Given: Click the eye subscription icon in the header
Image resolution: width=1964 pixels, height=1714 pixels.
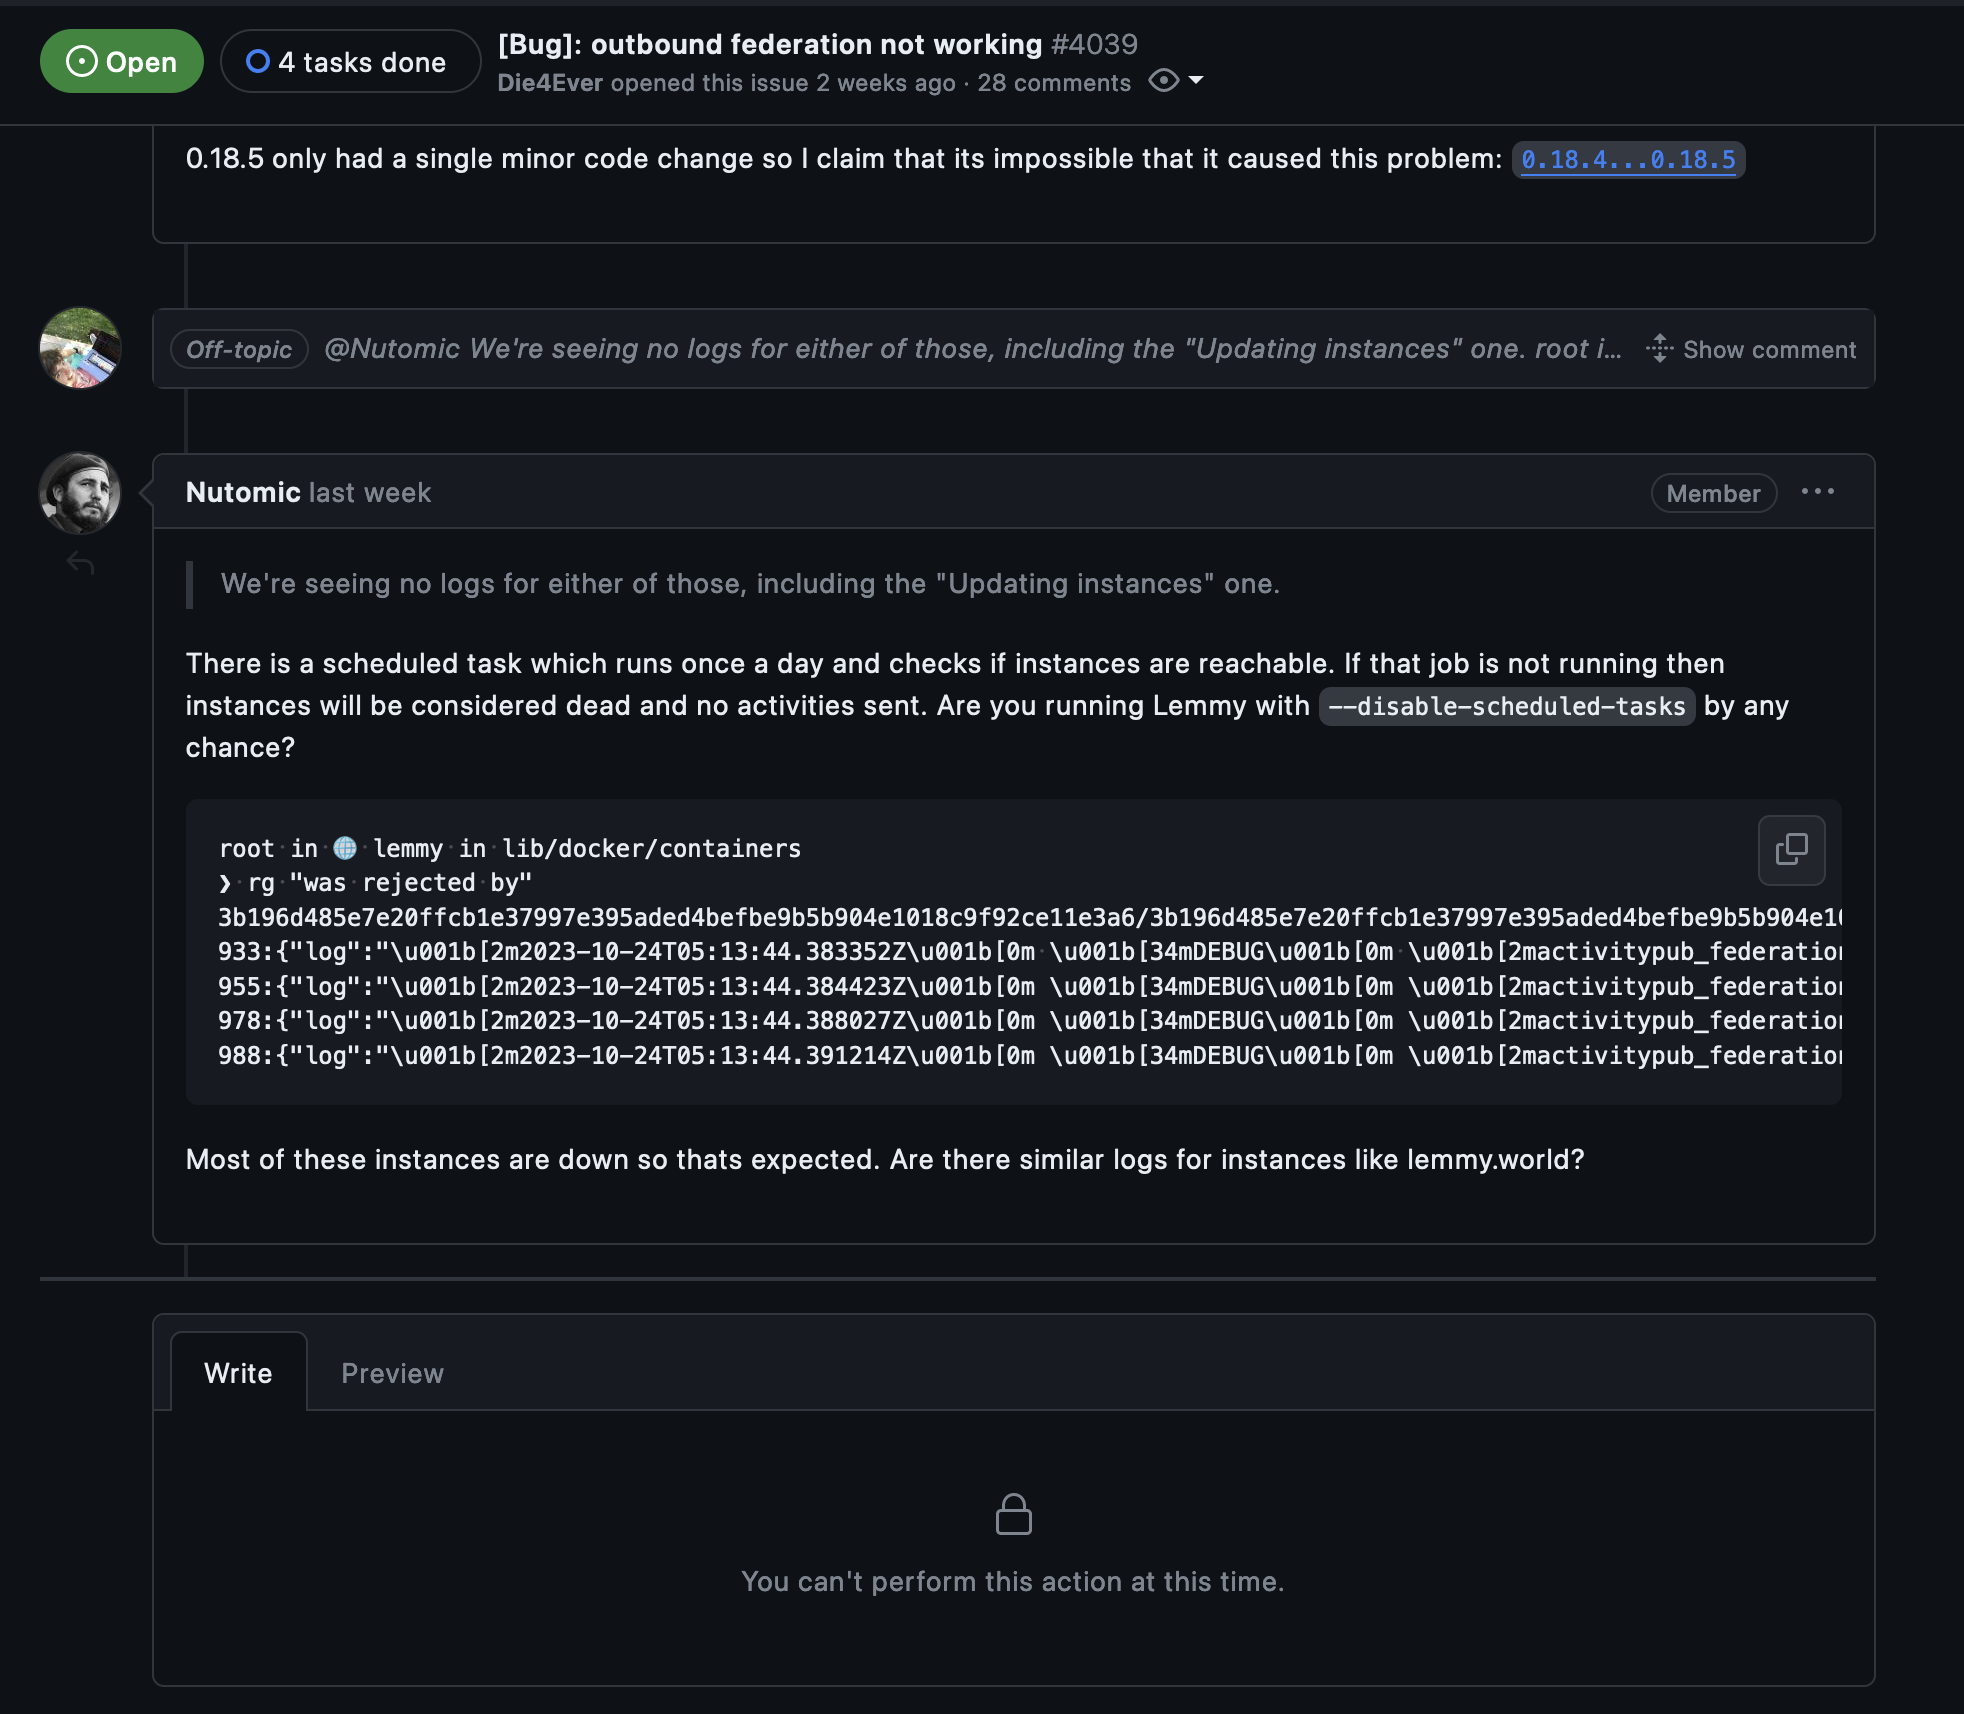Looking at the screenshot, I should click(1163, 81).
